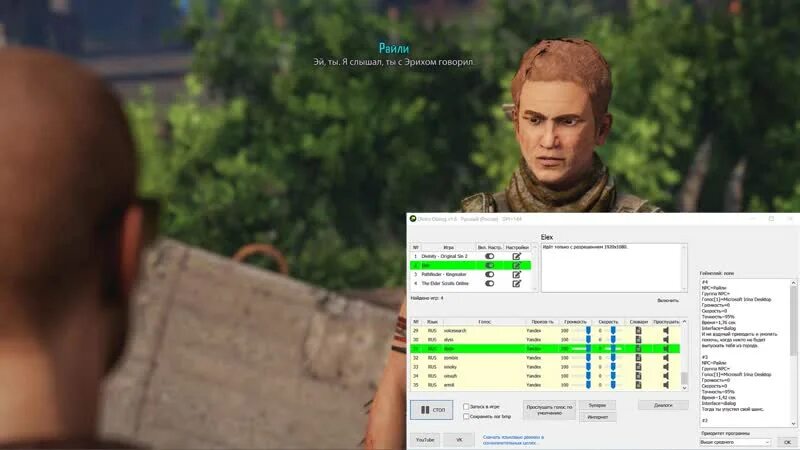The height and width of the screenshot is (450, 800).
Task: Open settings editor for The Elder Scrolls Online
Action: coord(516,284)
